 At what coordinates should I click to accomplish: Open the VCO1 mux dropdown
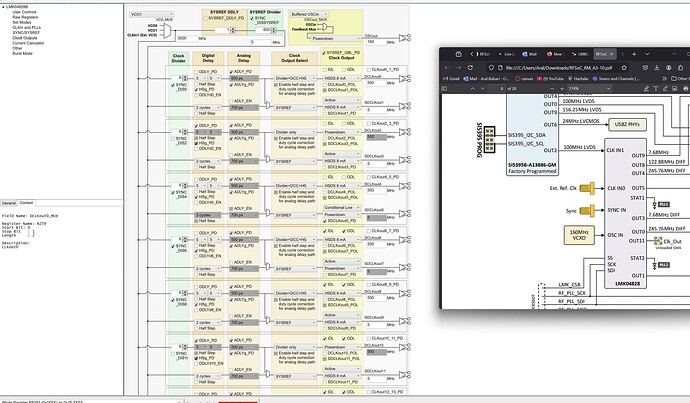151,14
